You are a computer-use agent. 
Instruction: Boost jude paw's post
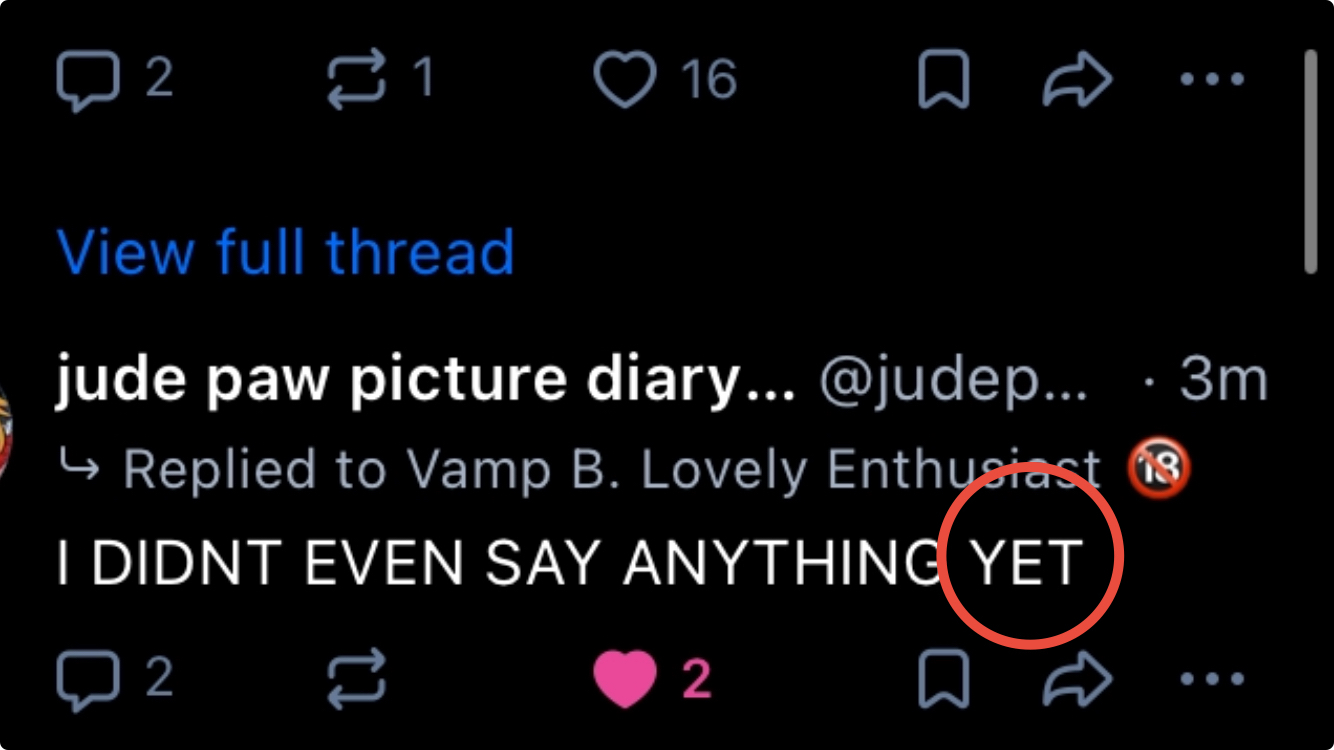(357, 680)
